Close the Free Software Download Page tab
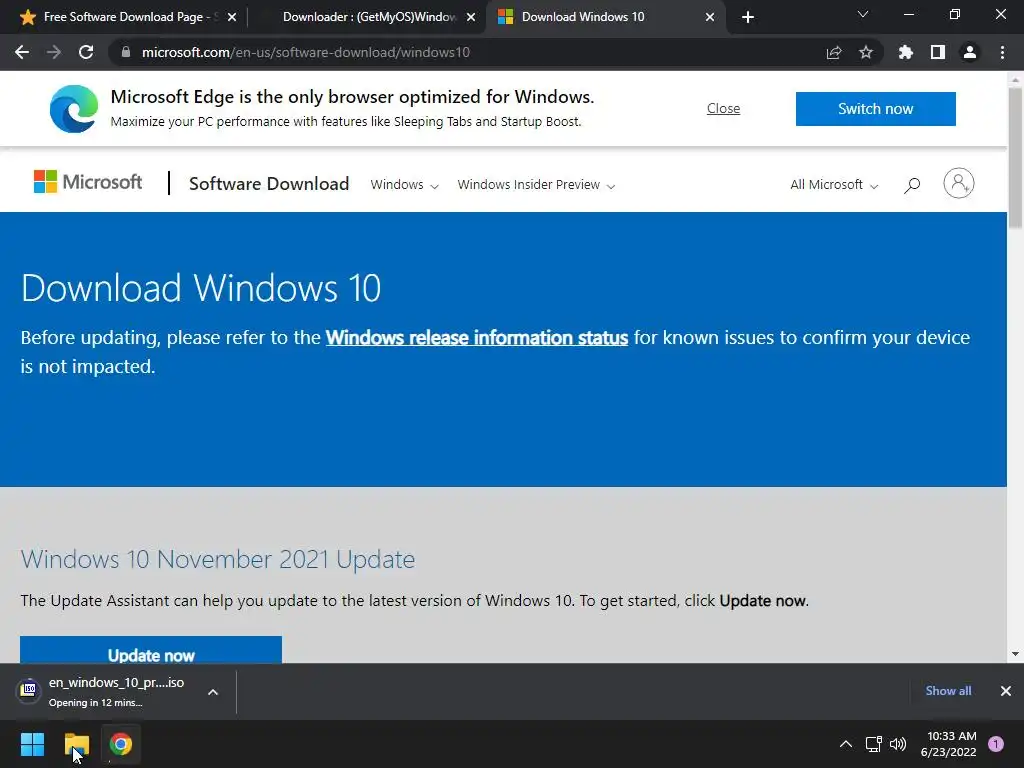Image resolution: width=1024 pixels, height=768 pixels. point(232,17)
